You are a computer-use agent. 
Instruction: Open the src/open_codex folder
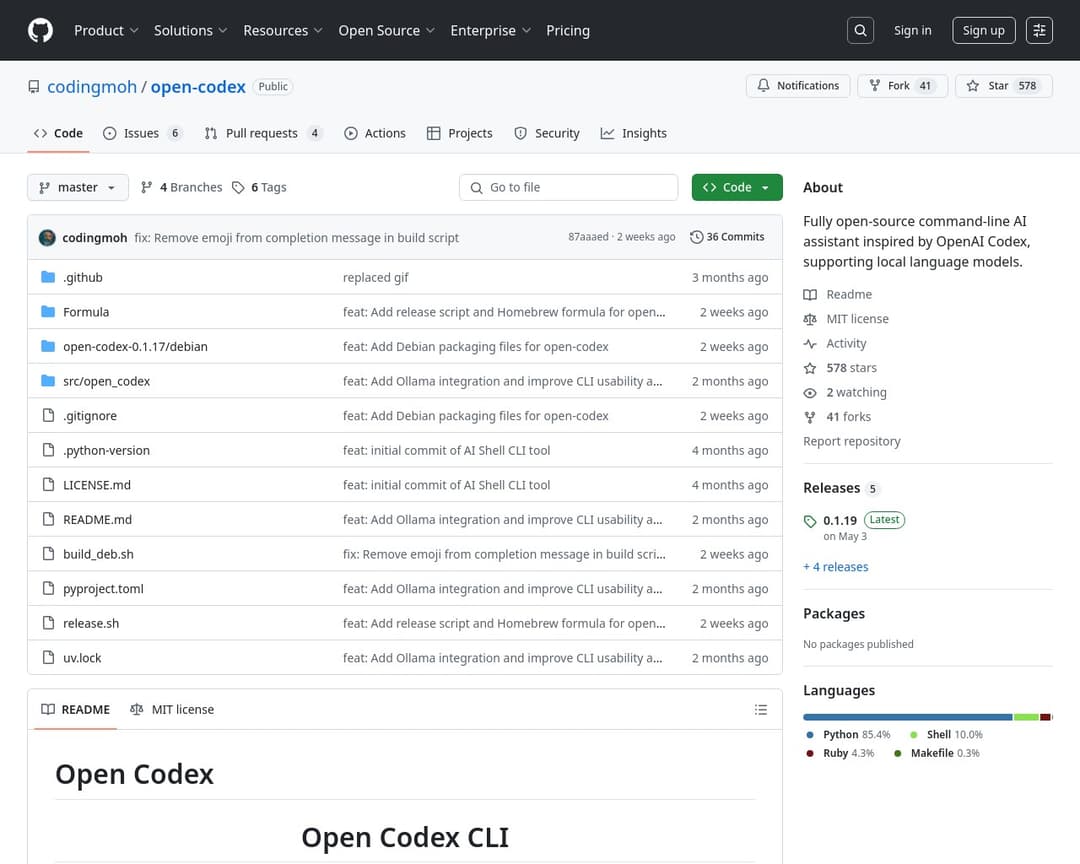coord(106,381)
